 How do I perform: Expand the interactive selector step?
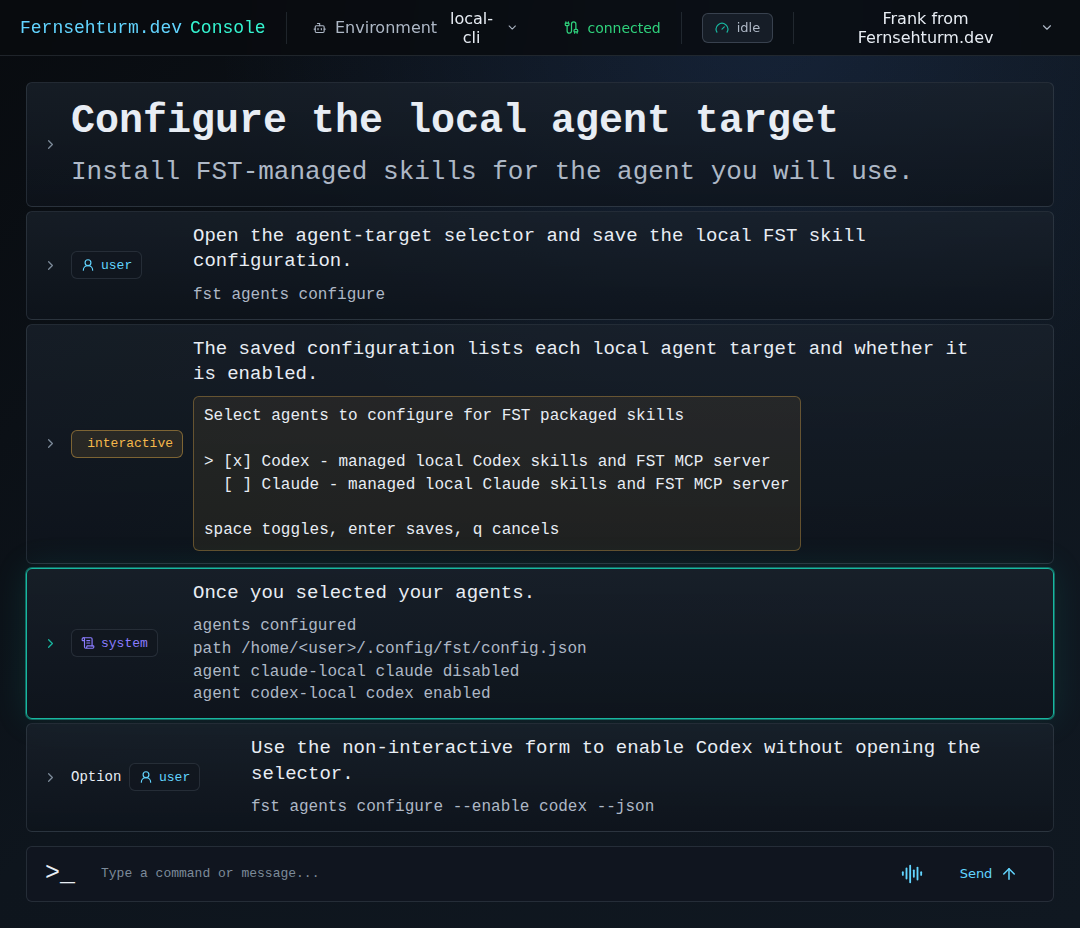(x=50, y=444)
